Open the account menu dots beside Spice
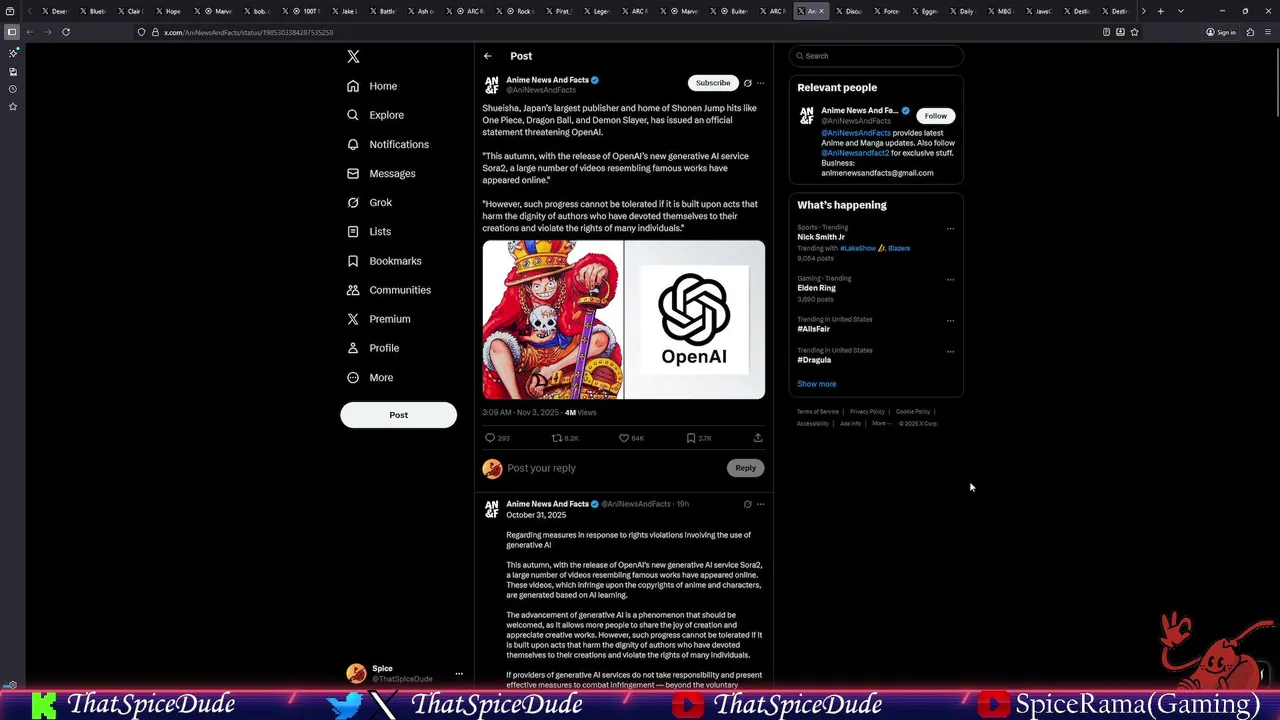The width and height of the screenshot is (1280, 720). pos(459,674)
